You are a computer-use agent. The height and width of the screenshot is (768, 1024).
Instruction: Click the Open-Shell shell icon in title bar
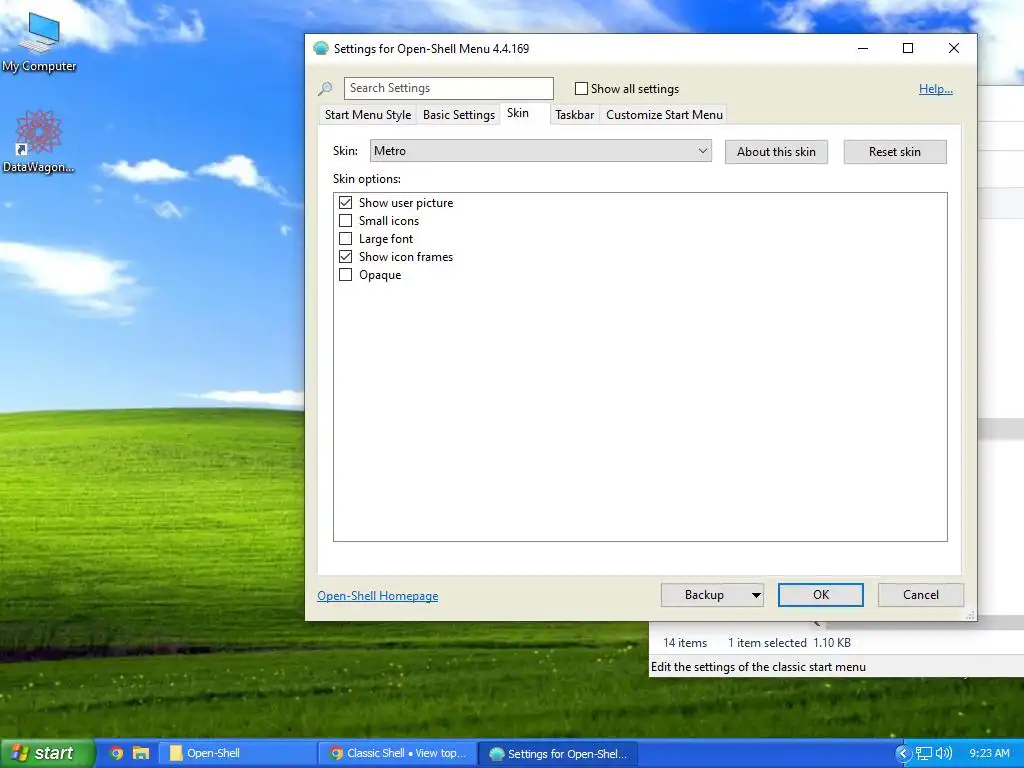pos(321,48)
